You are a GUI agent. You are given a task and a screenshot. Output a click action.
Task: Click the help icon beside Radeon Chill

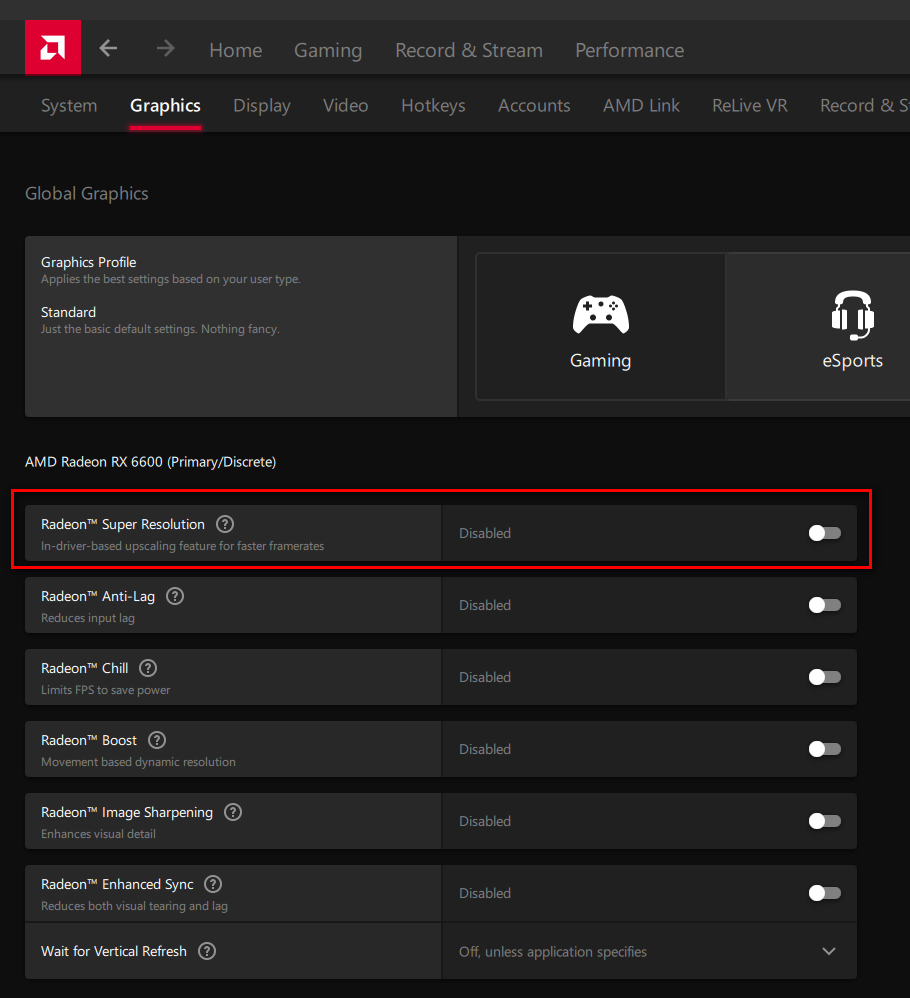coord(149,668)
